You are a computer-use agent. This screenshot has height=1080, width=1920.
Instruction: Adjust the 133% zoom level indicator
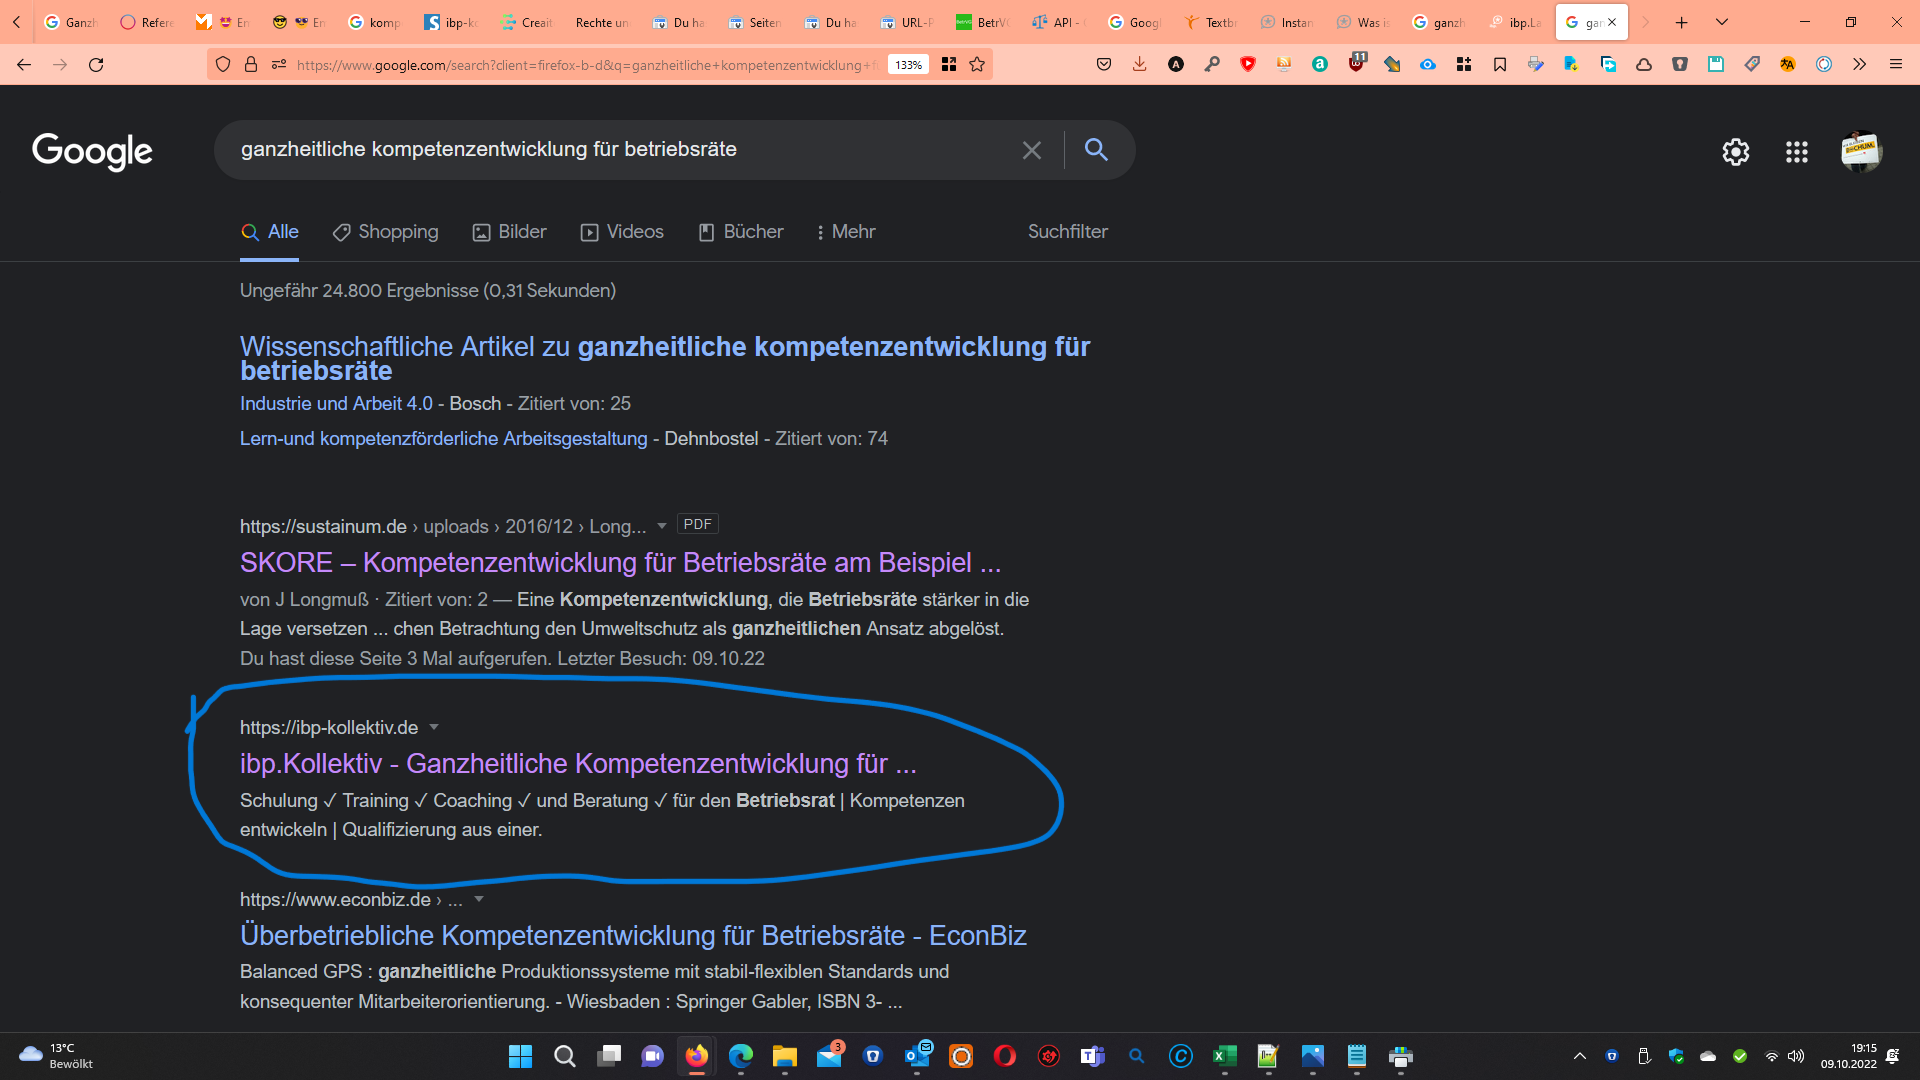(908, 64)
